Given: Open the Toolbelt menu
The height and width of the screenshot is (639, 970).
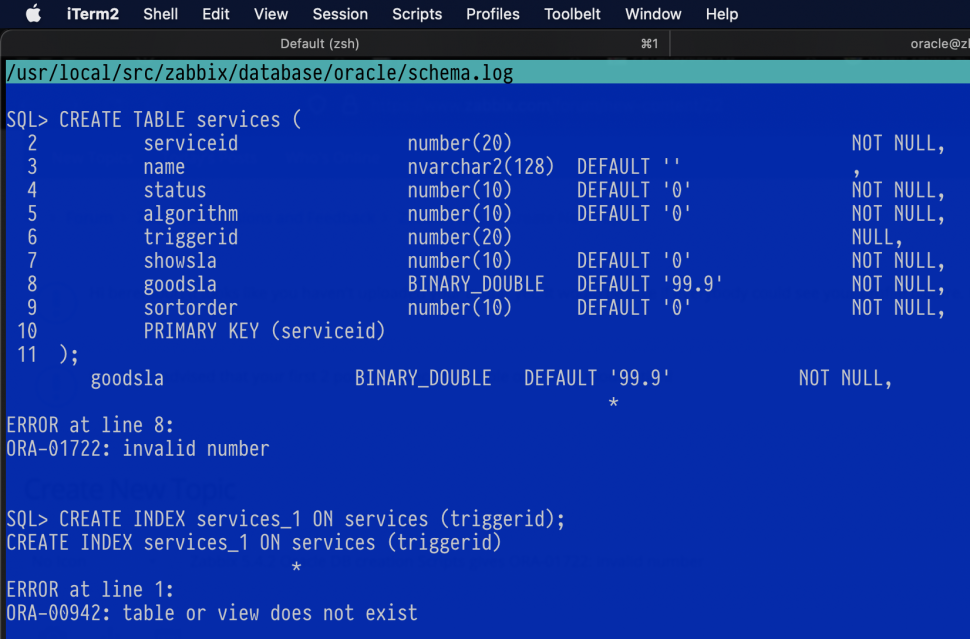Looking at the screenshot, I should click(x=573, y=14).
